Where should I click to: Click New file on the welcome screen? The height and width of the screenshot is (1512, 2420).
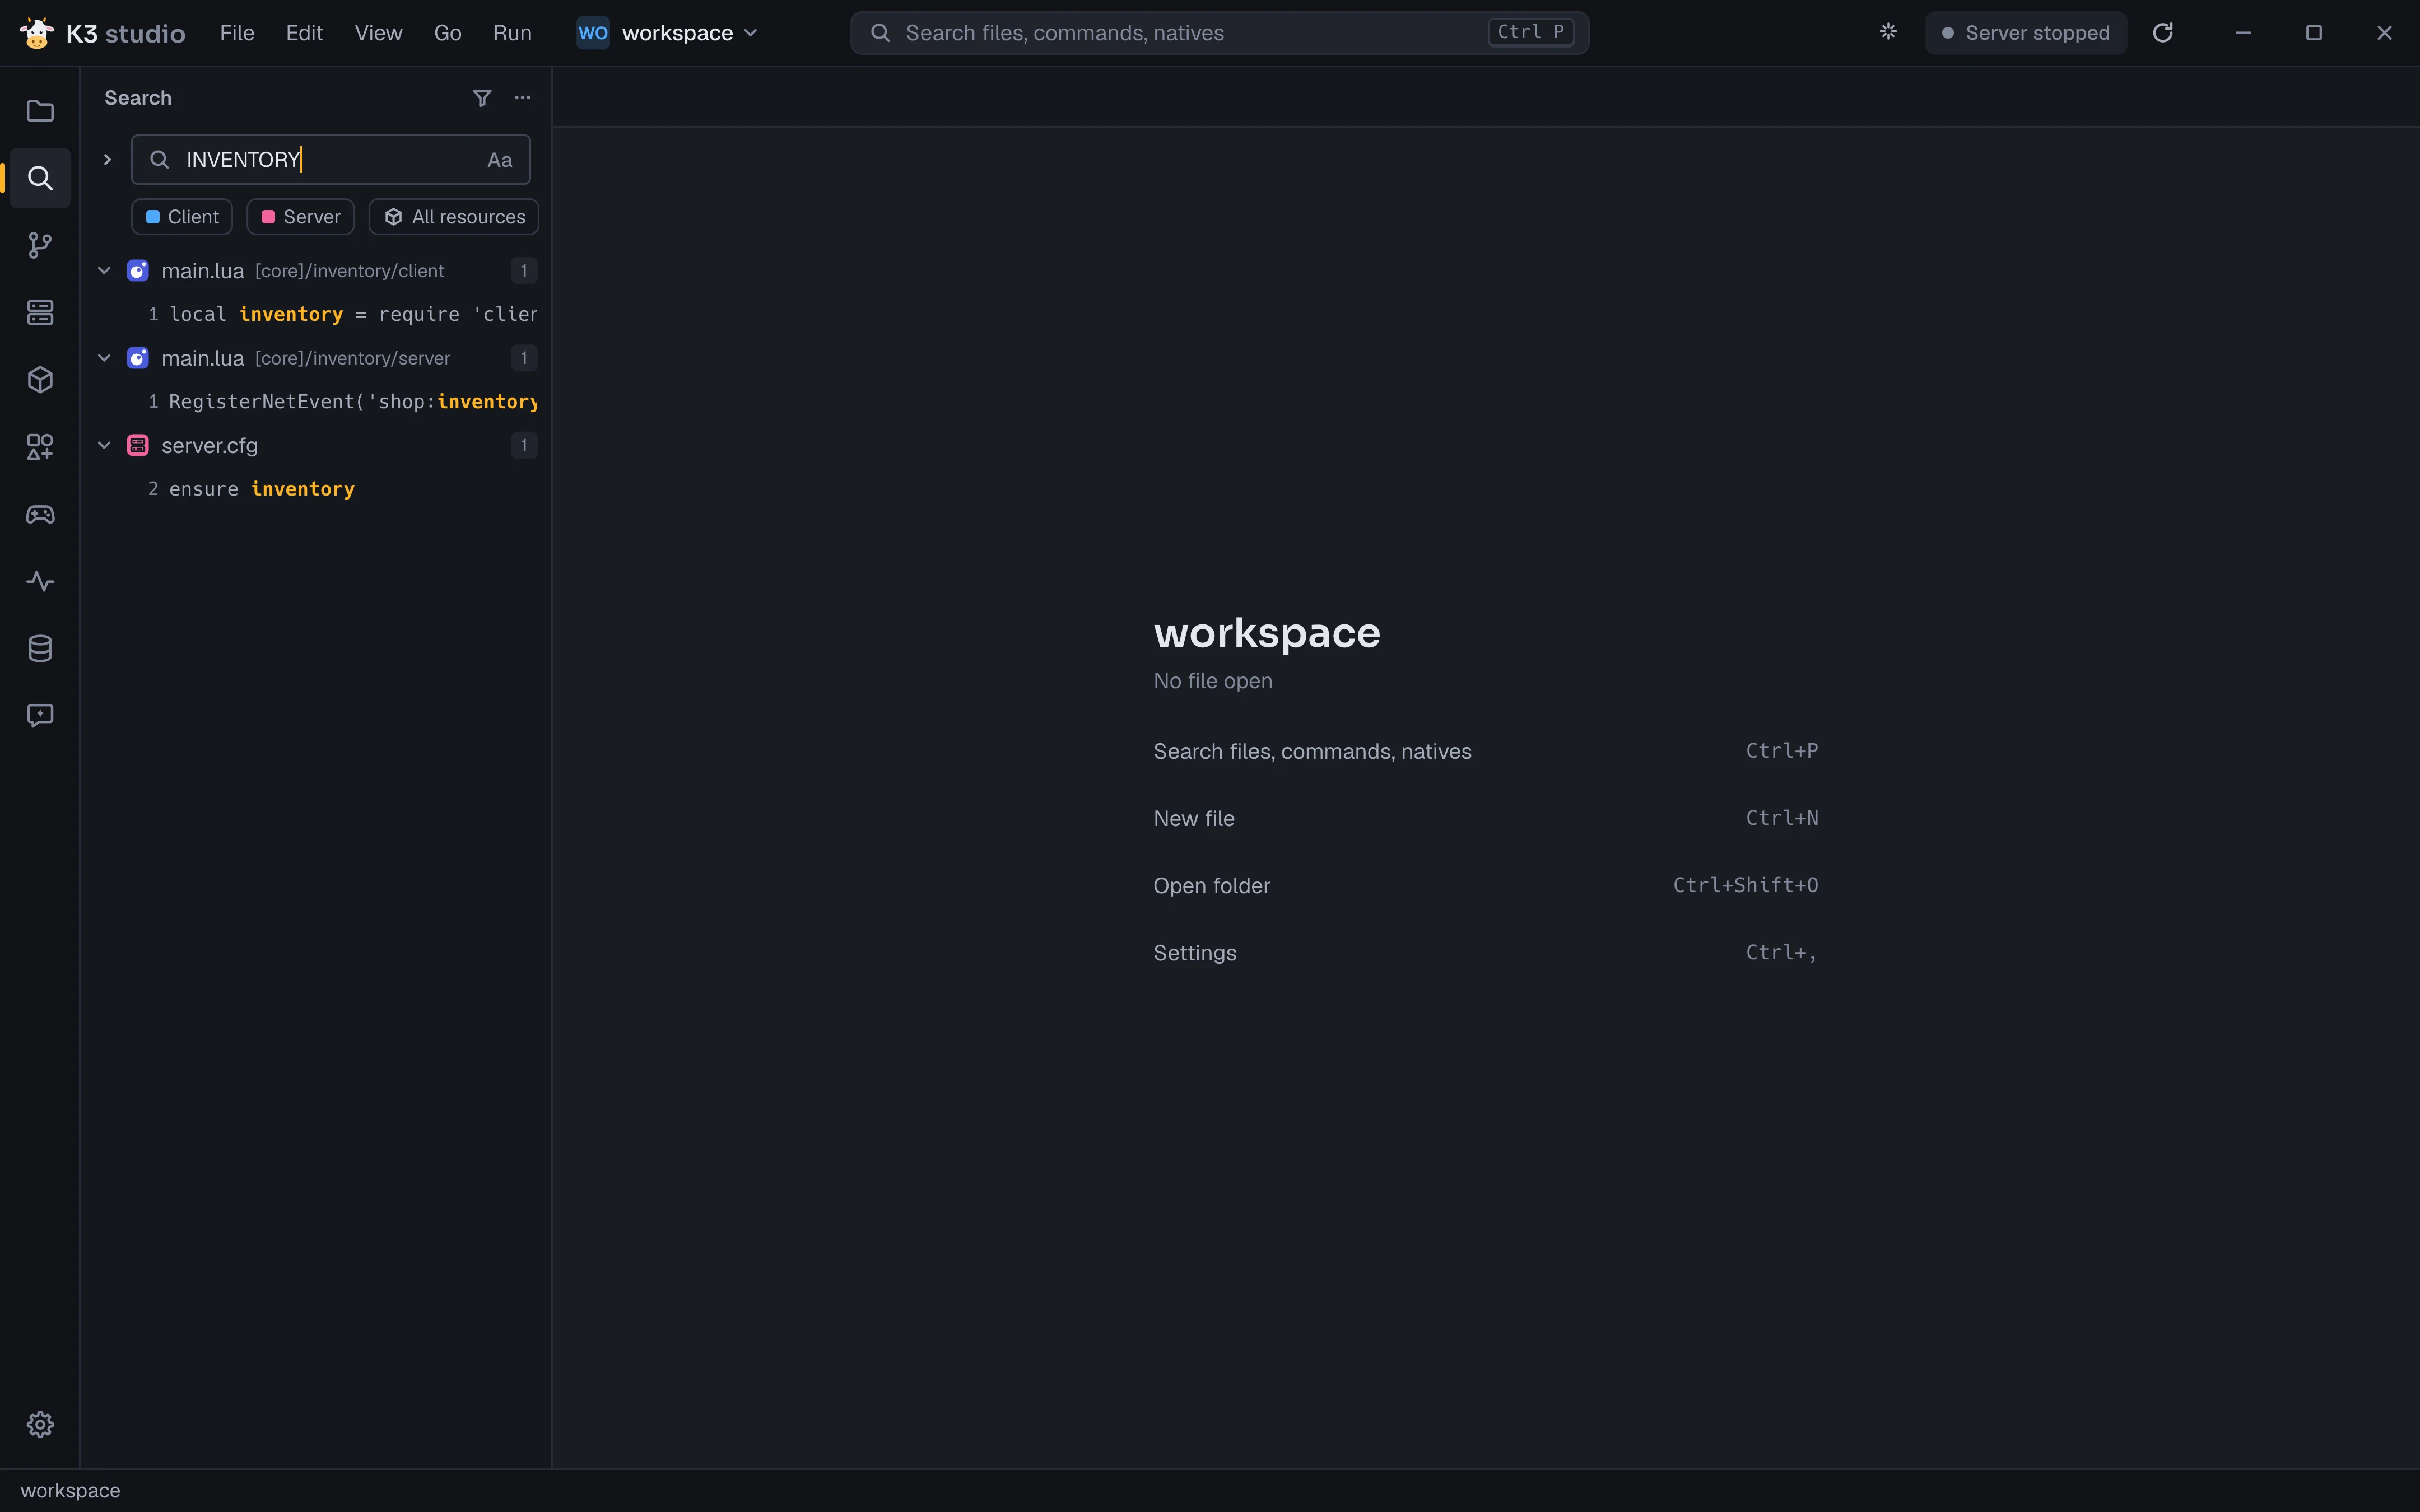tap(1486, 818)
